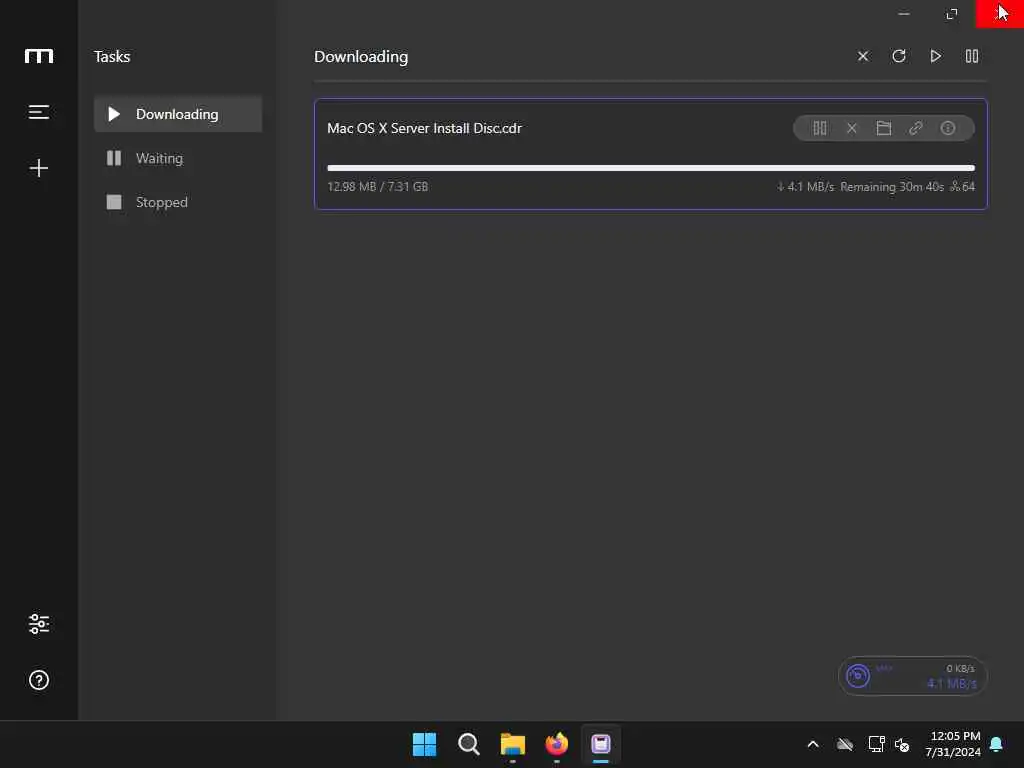
Task: Resume all tasks in header toolbar
Action: tap(935, 56)
